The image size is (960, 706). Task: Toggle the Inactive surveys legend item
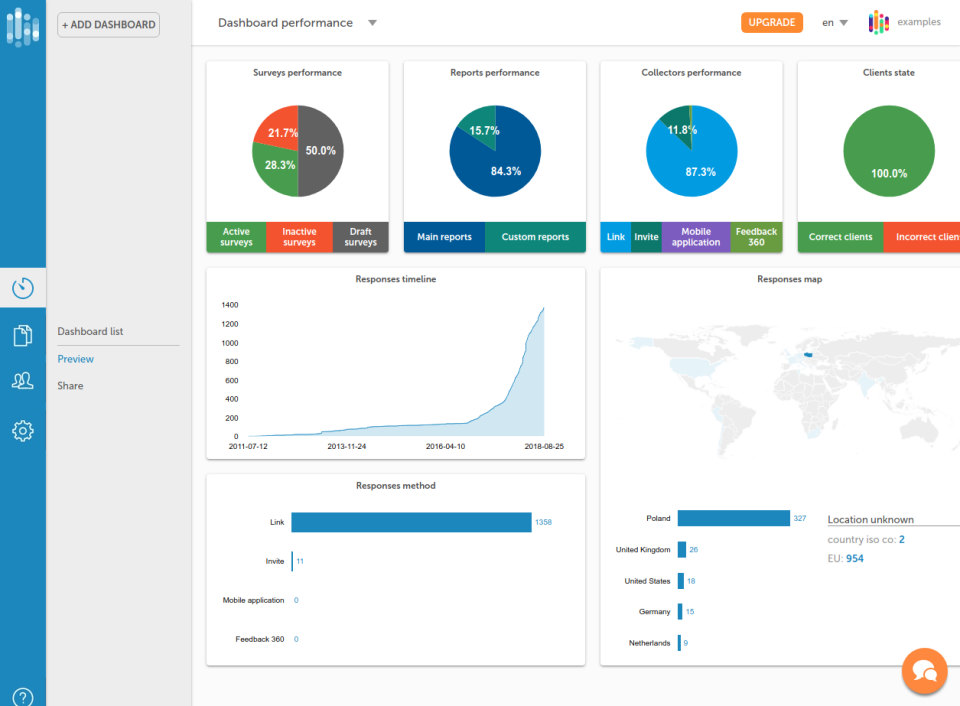(x=299, y=237)
